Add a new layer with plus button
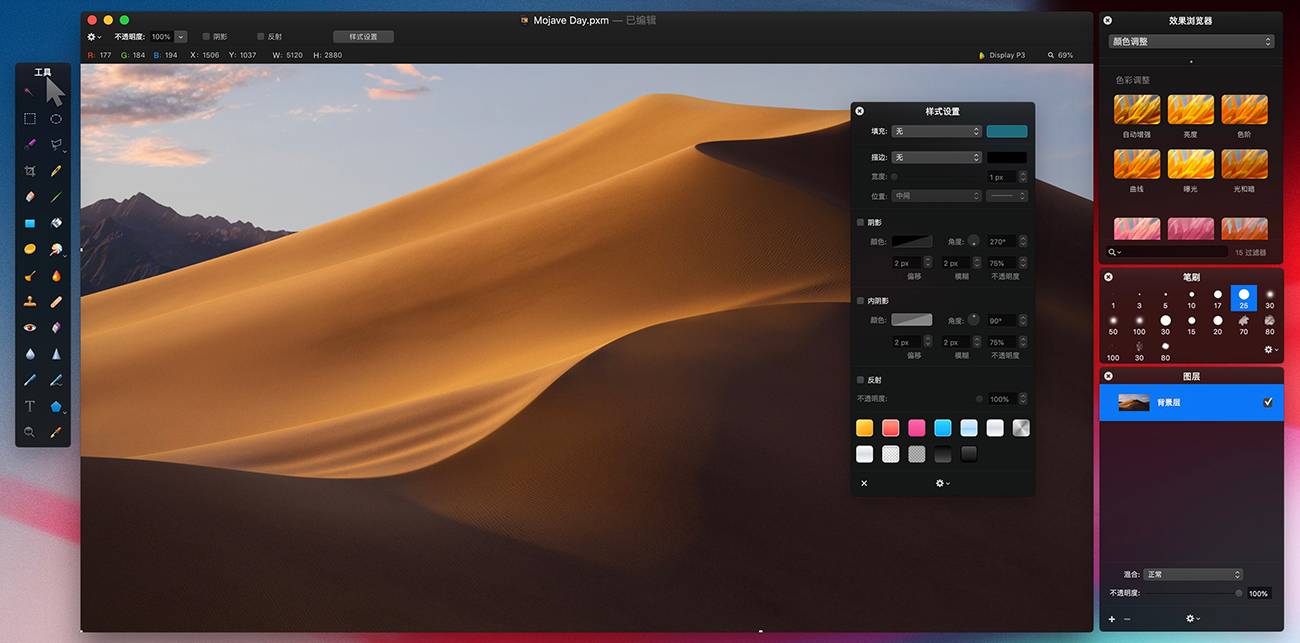Viewport: 1300px width, 643px height. point(1111,619)
